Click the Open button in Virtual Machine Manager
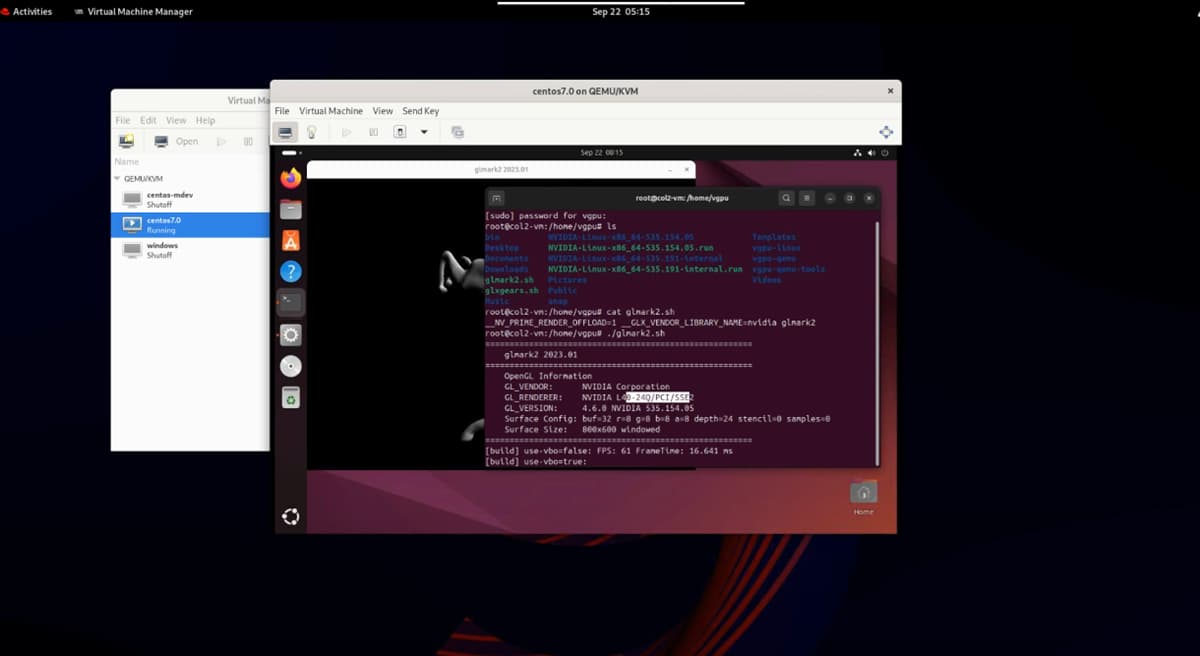The height and width of the screenshot is (656, 1200). 176,142
